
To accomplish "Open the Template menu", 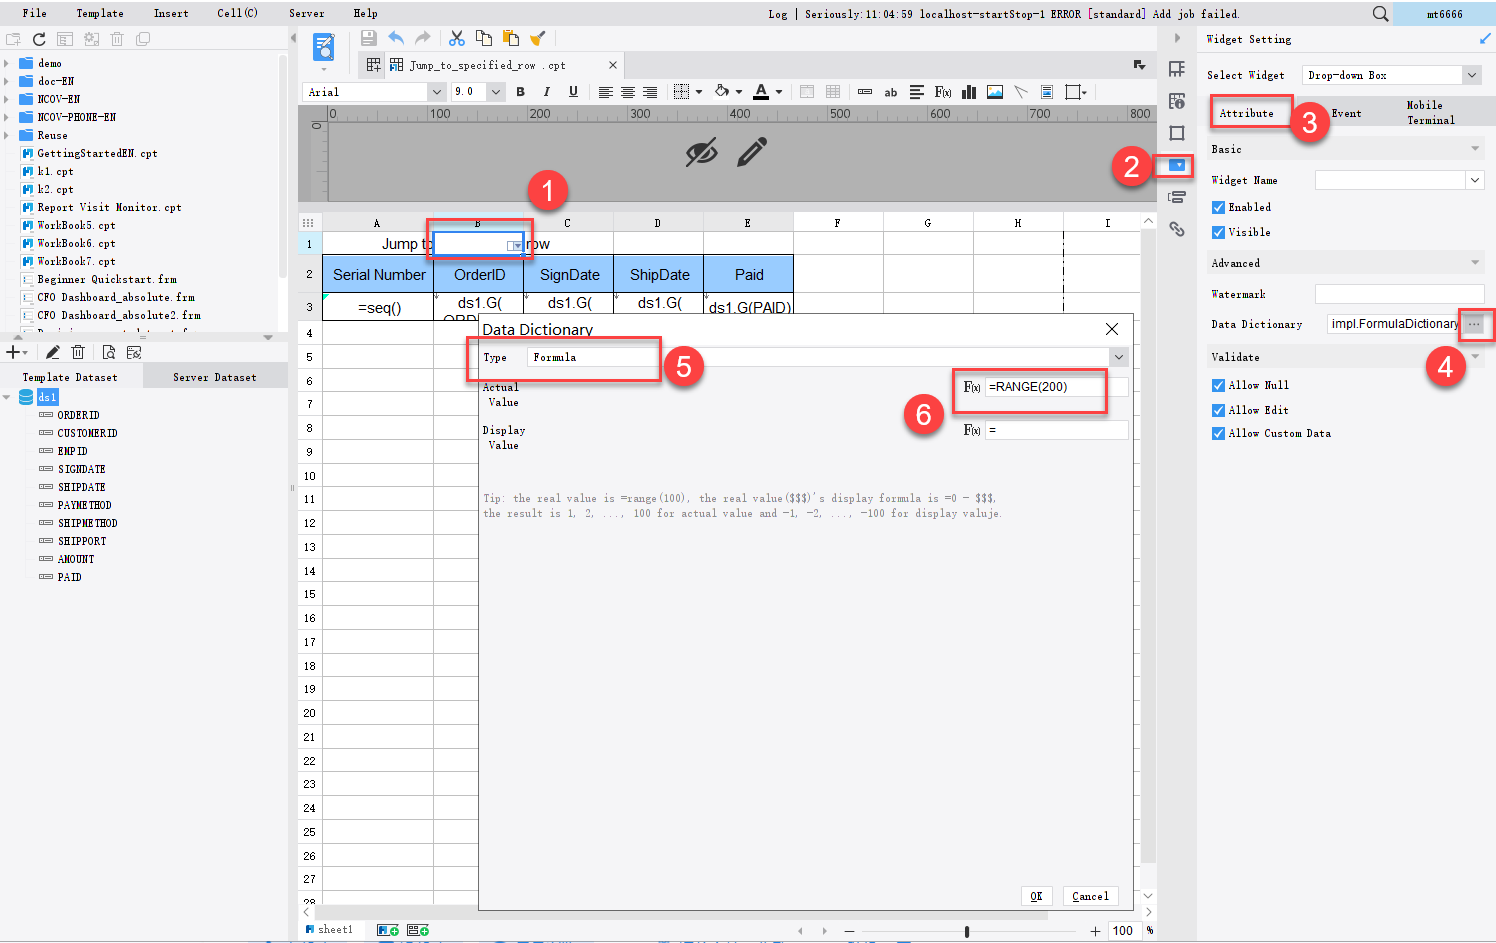I will 100,13.
